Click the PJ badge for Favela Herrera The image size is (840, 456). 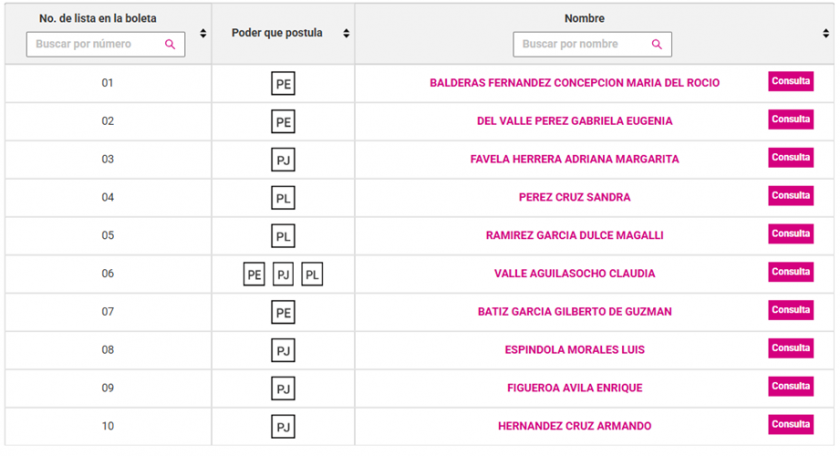click(283, 159)
